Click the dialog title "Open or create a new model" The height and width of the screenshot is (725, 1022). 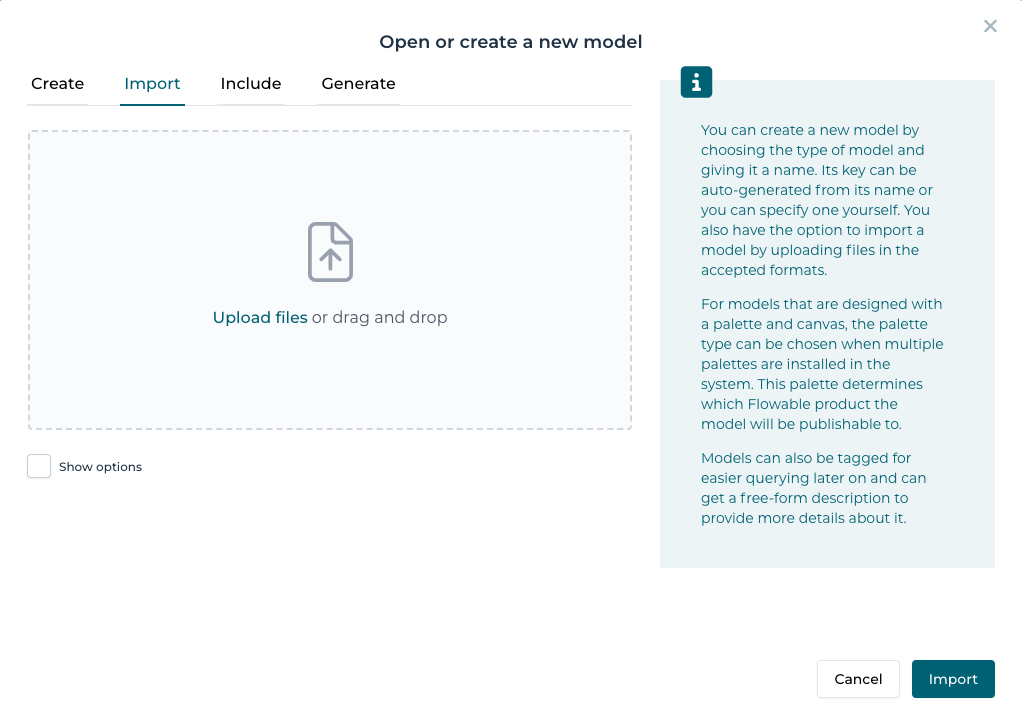click(x=510, y=42)
